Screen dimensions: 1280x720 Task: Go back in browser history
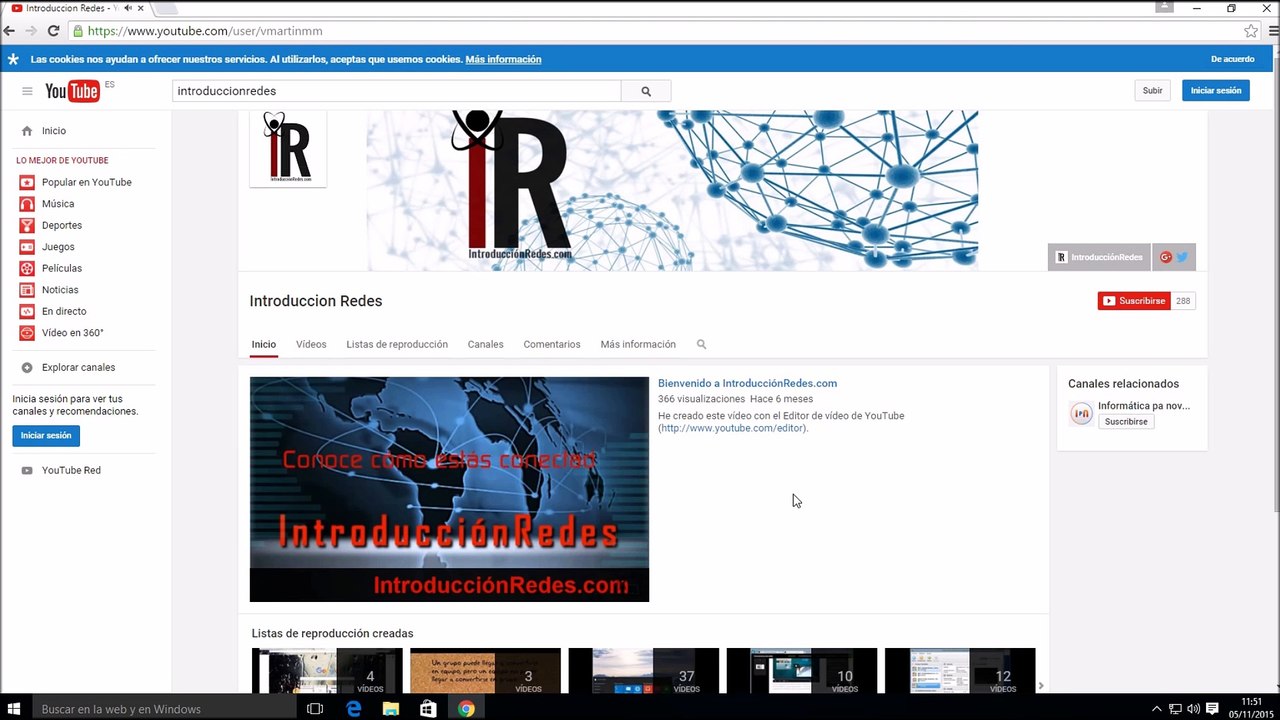(x=10, y=31)
